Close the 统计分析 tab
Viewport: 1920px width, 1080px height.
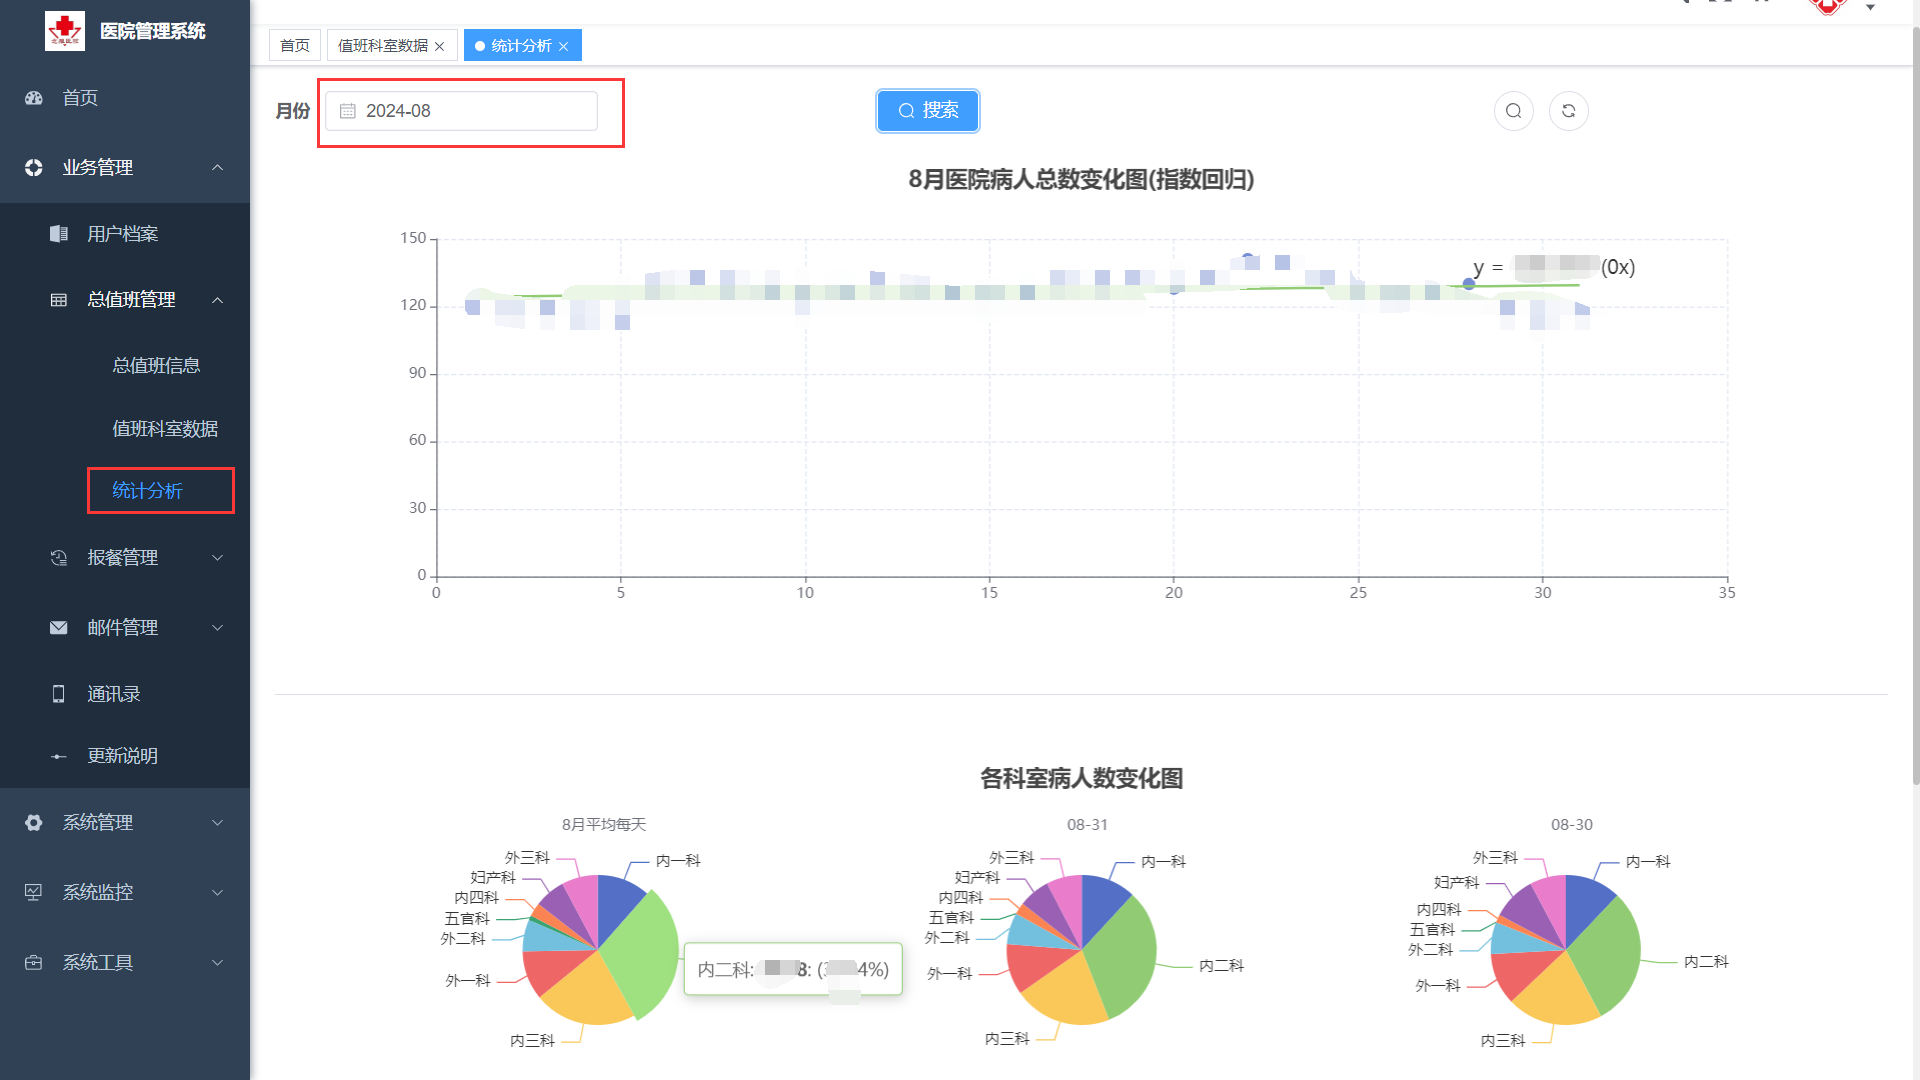pos(564,46)
